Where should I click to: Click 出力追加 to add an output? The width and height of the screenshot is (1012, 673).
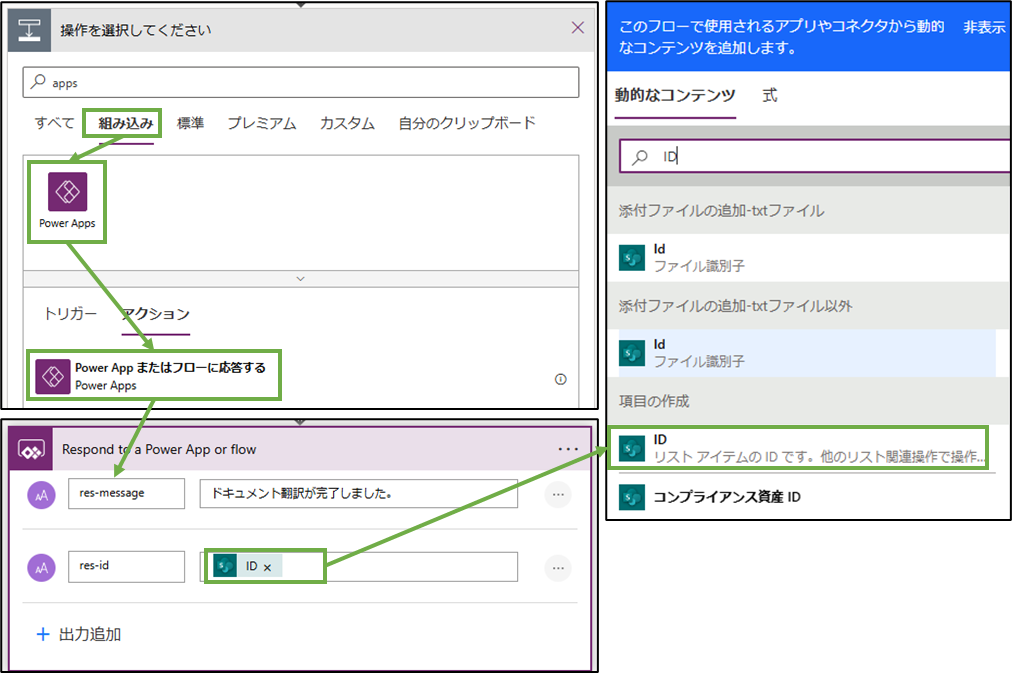(79, 634)
